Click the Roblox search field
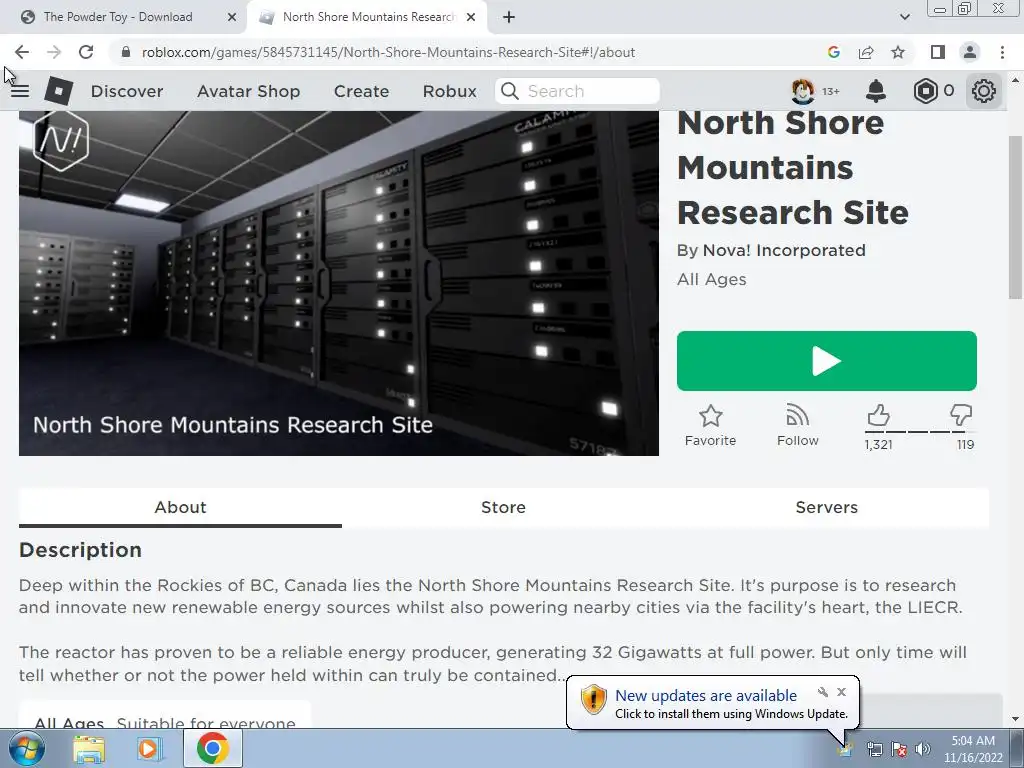Screen dimensions: 1024x768 point(577,91)
